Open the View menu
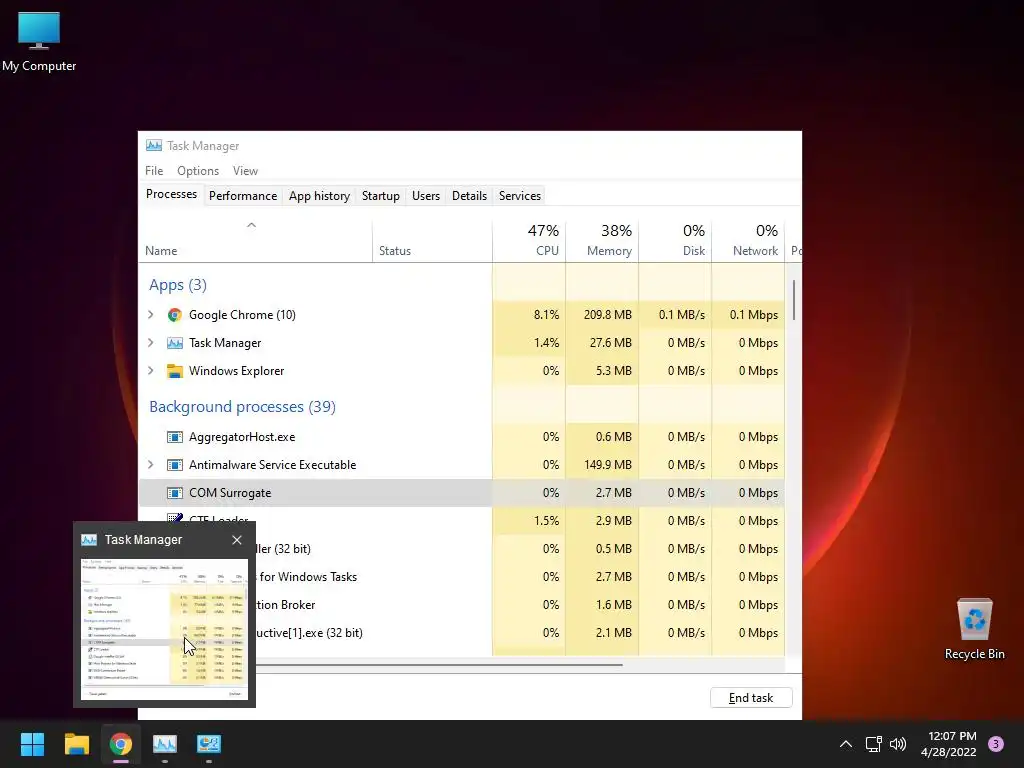The width and height of the screenshot is (1024, 768). click(x=246, y=170)
